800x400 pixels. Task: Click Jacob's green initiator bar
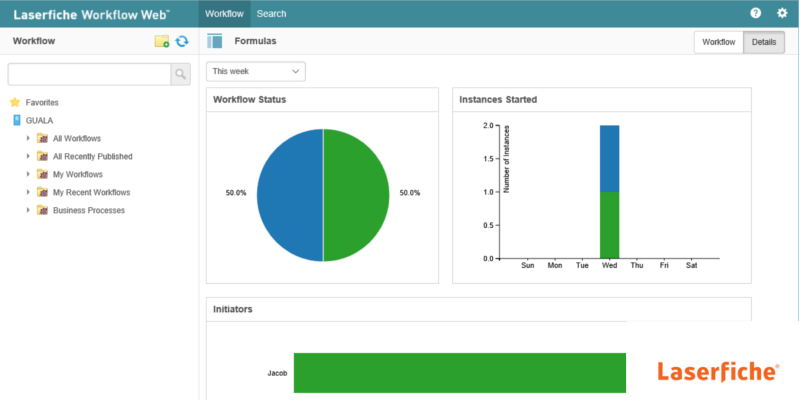(460, 373)
